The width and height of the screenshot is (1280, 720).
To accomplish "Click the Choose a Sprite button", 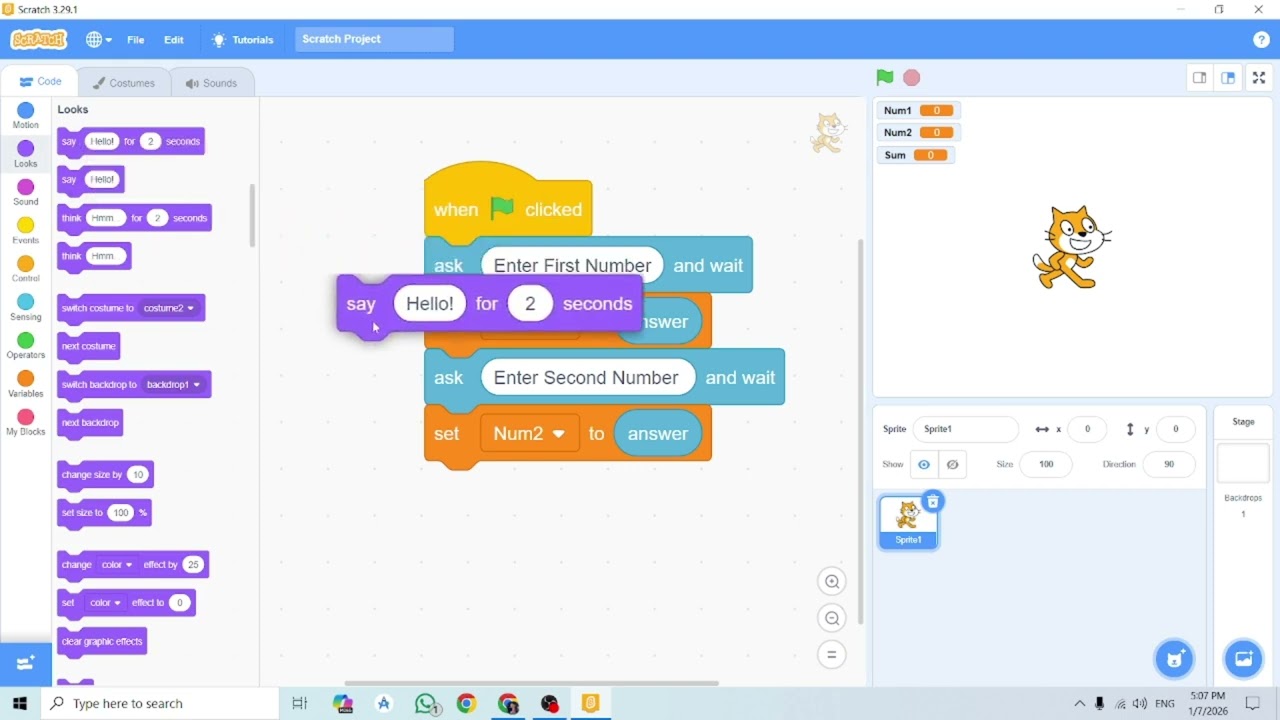I will click(1175, 659).
